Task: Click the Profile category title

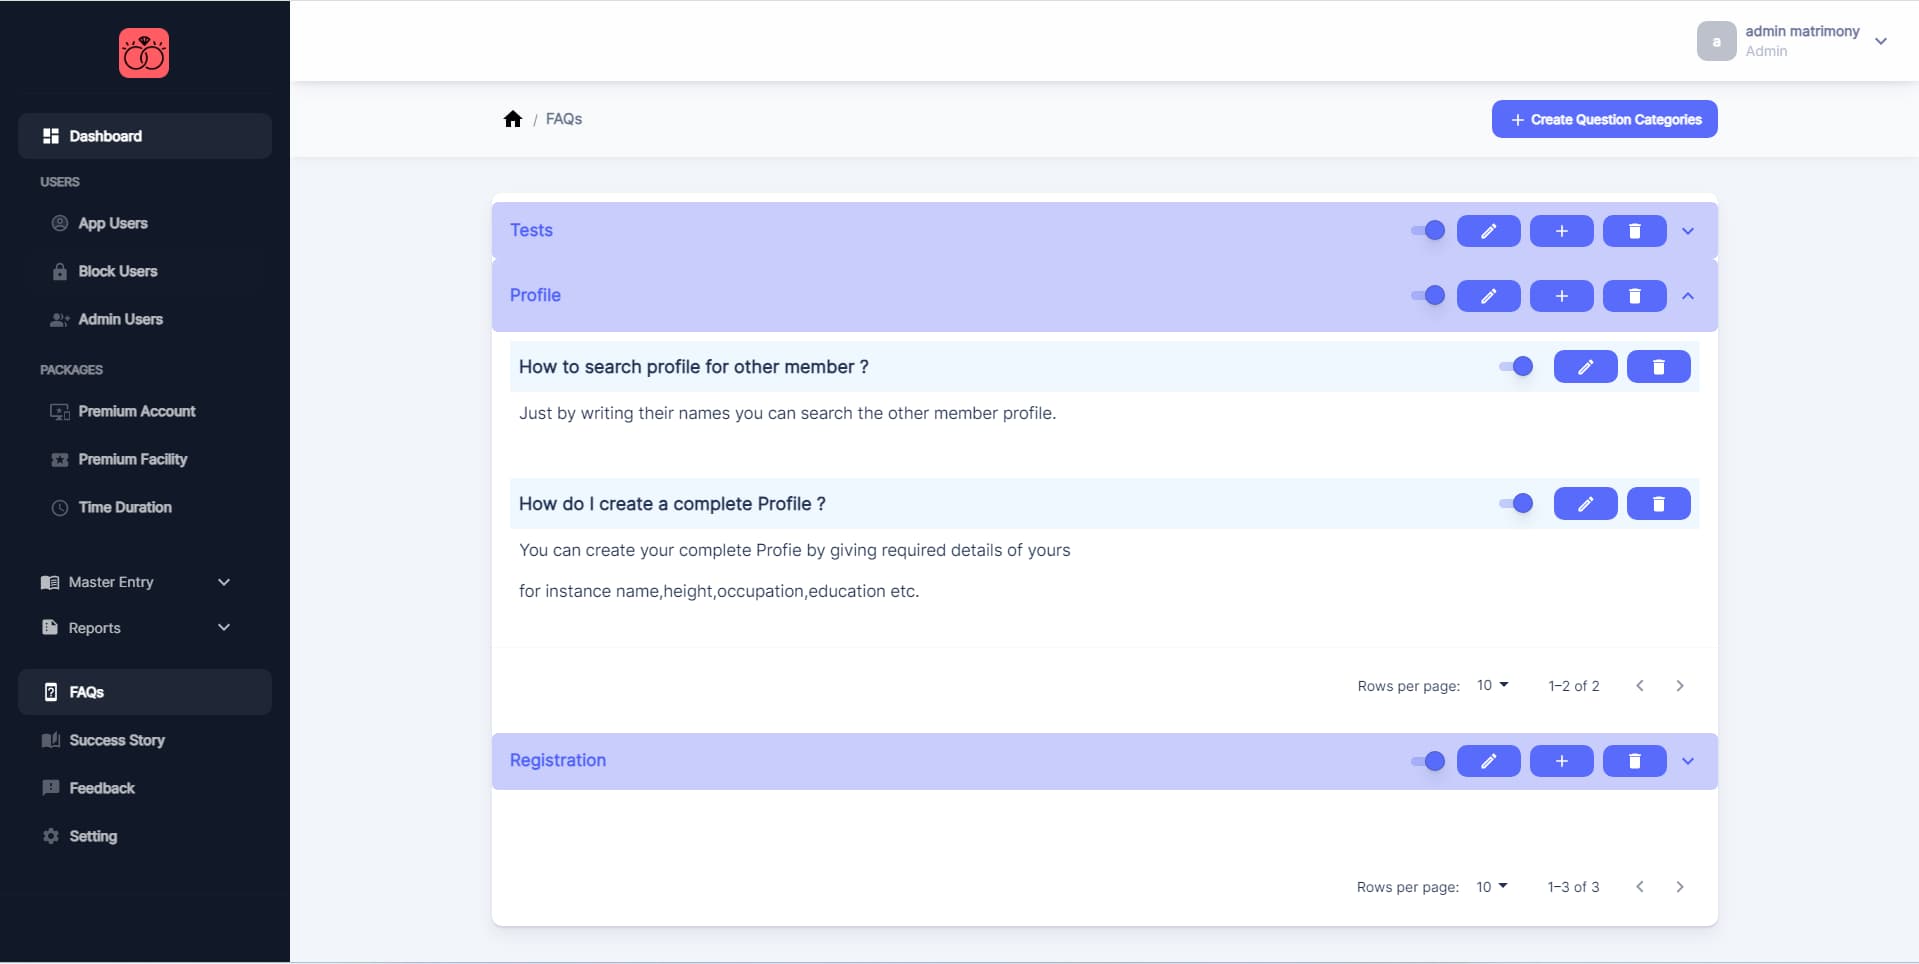Action: 535,295
